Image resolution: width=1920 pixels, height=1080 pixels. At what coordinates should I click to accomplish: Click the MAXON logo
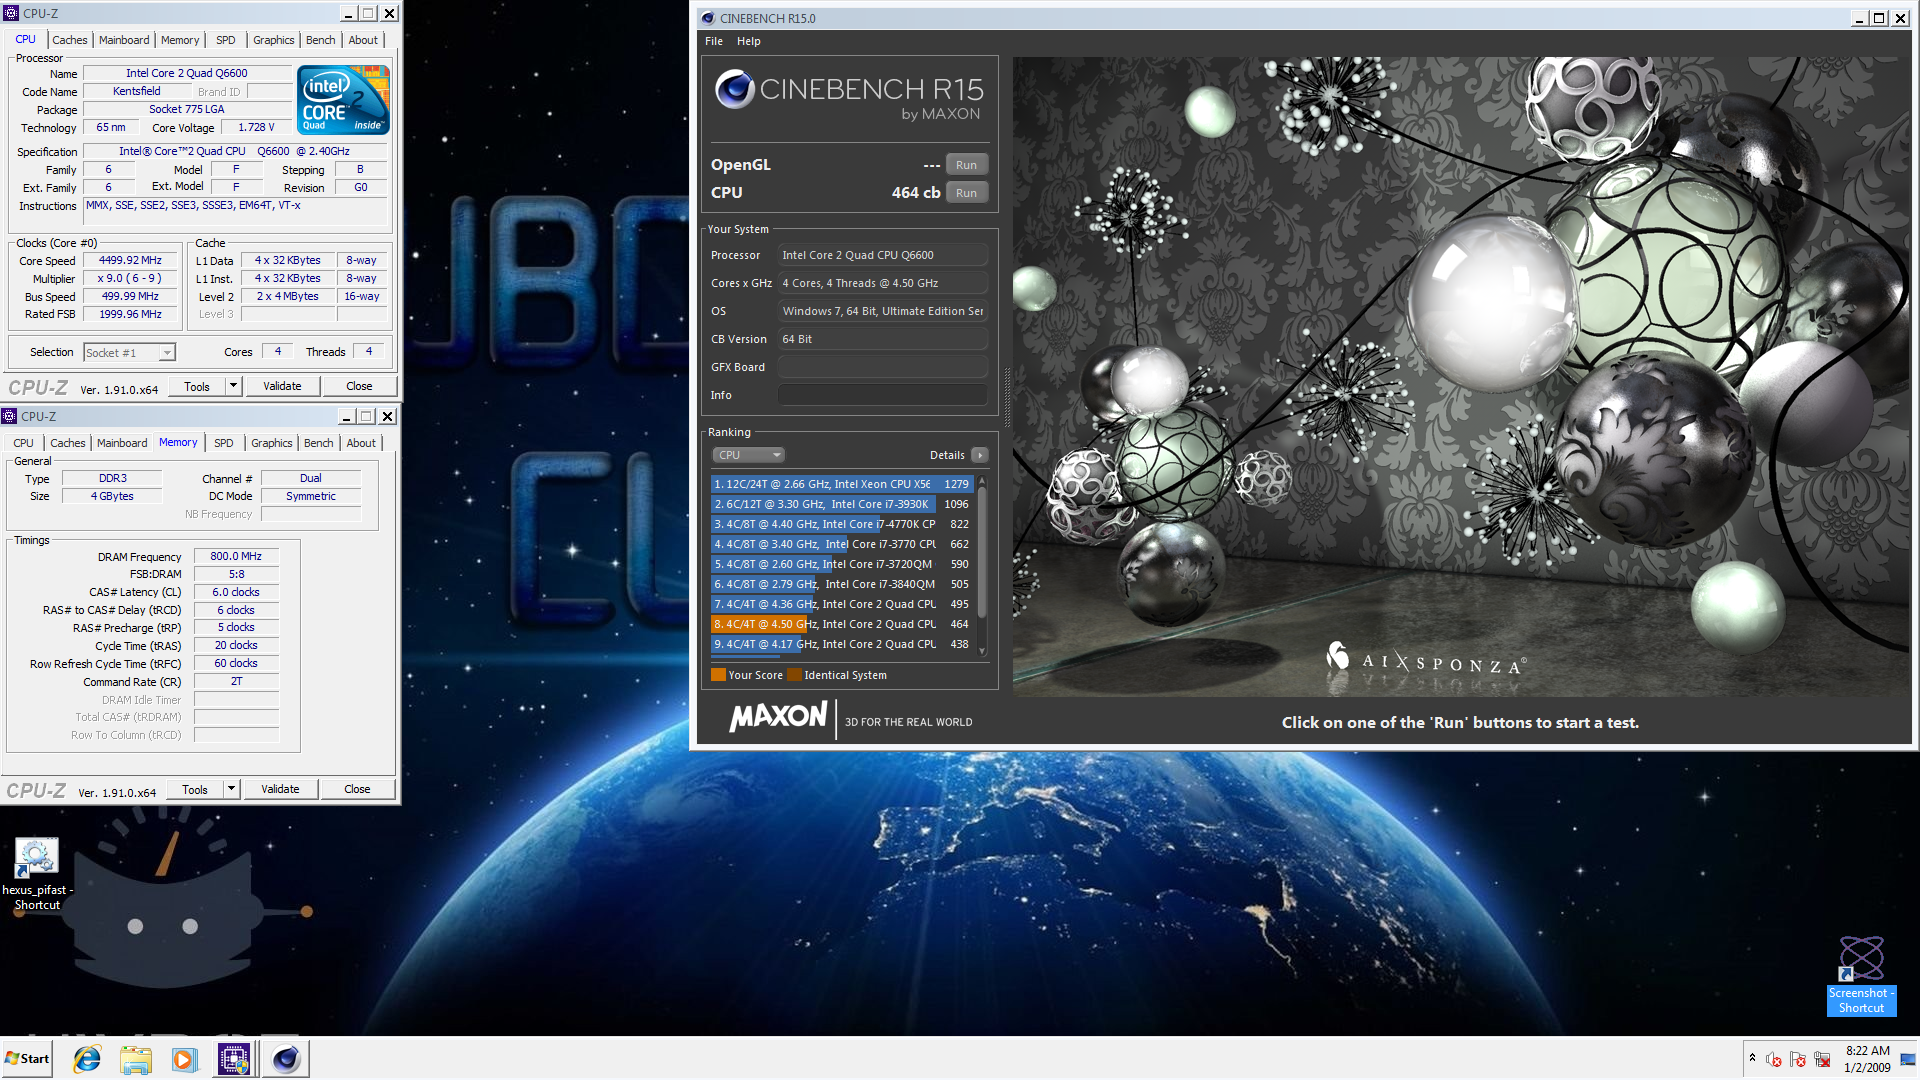[x=778, y=717]
